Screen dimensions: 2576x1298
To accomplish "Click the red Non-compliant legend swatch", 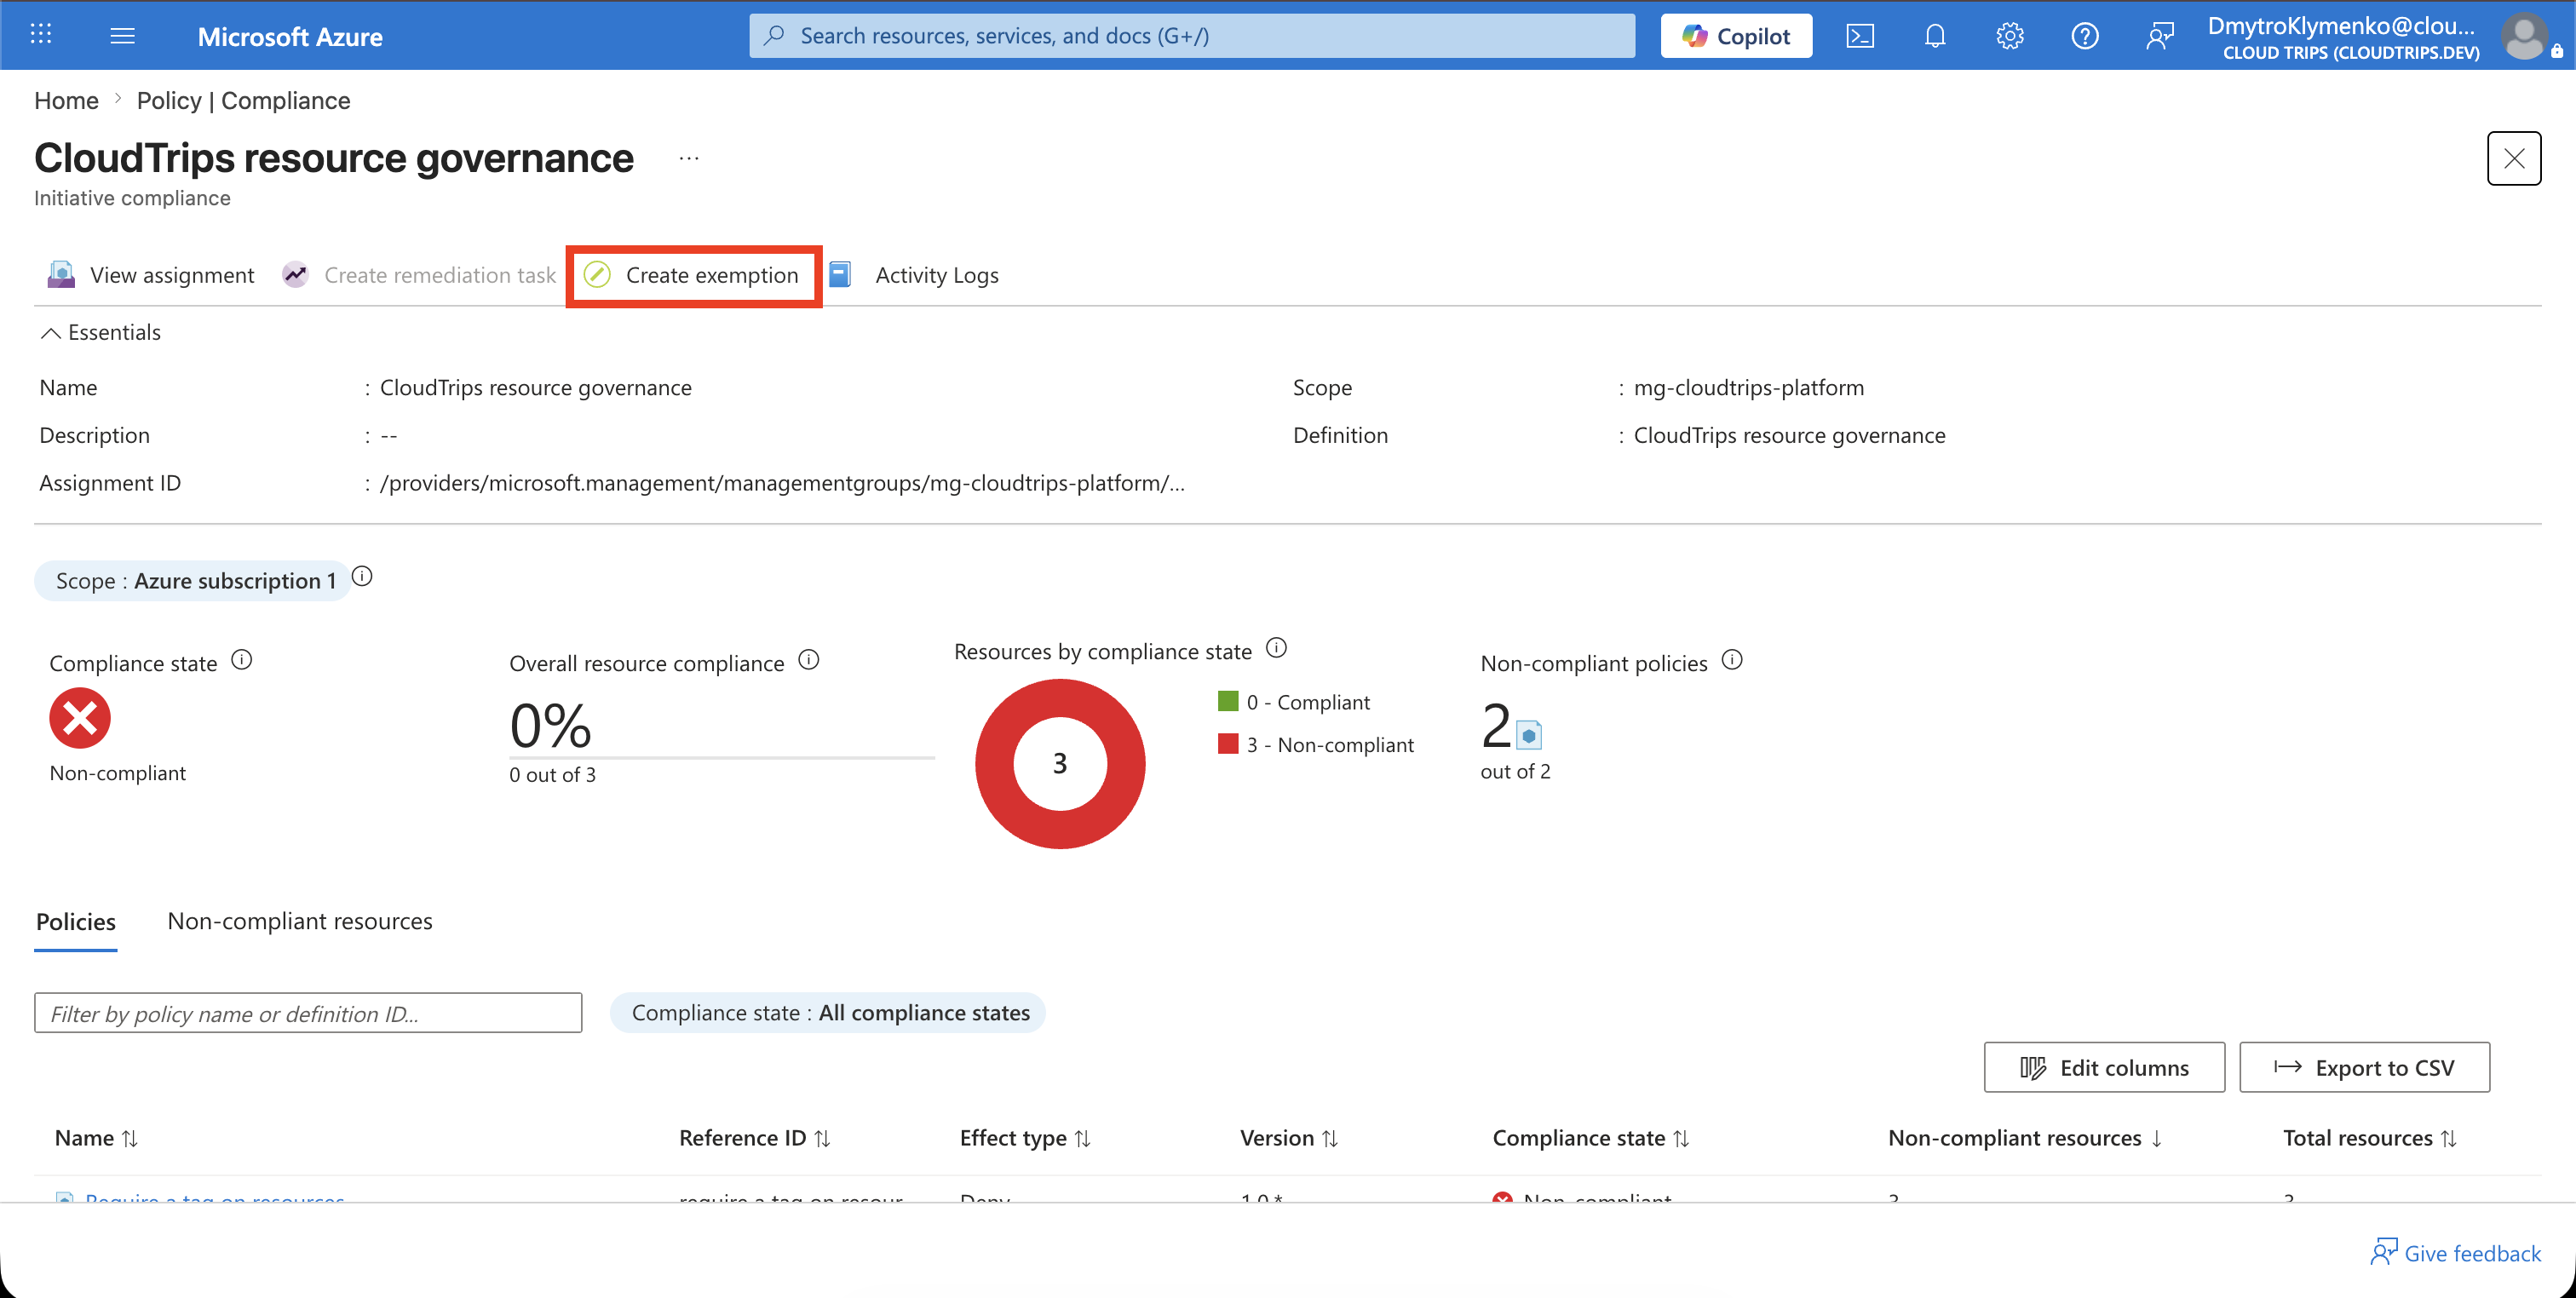I will coord(1228,744).
